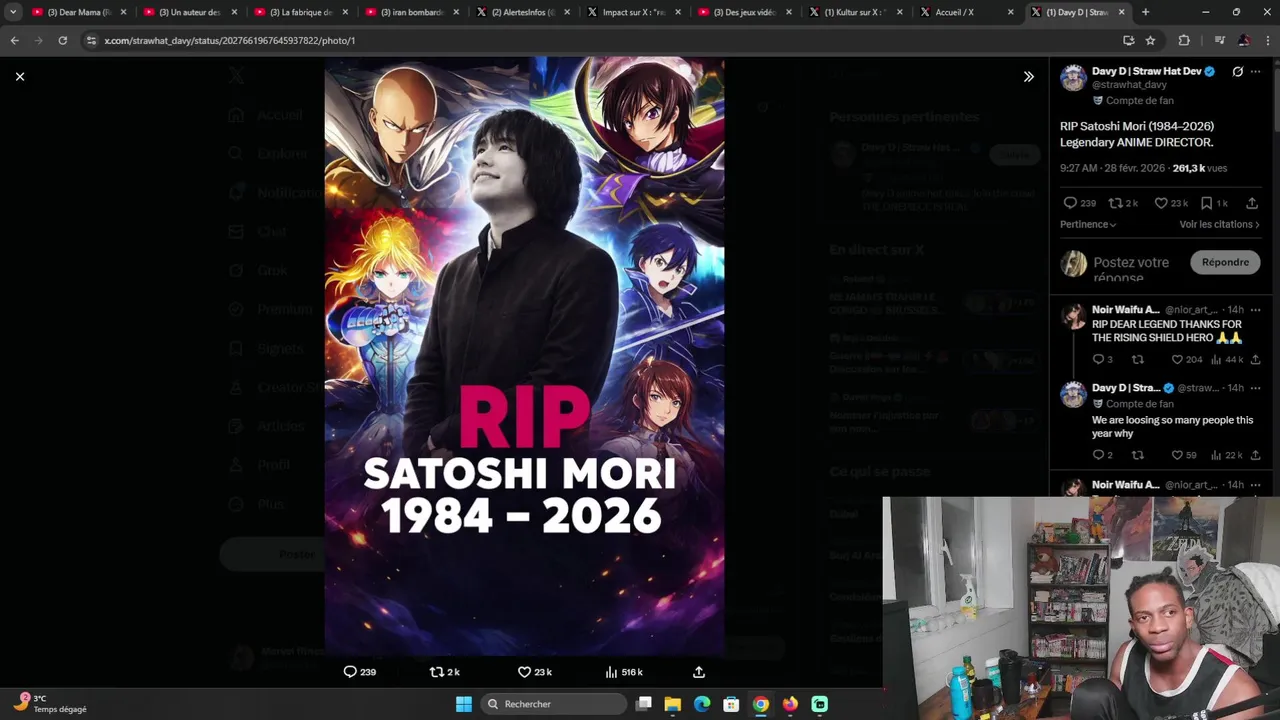Open more options on Davy D's reply

[x=1256, y=388]
